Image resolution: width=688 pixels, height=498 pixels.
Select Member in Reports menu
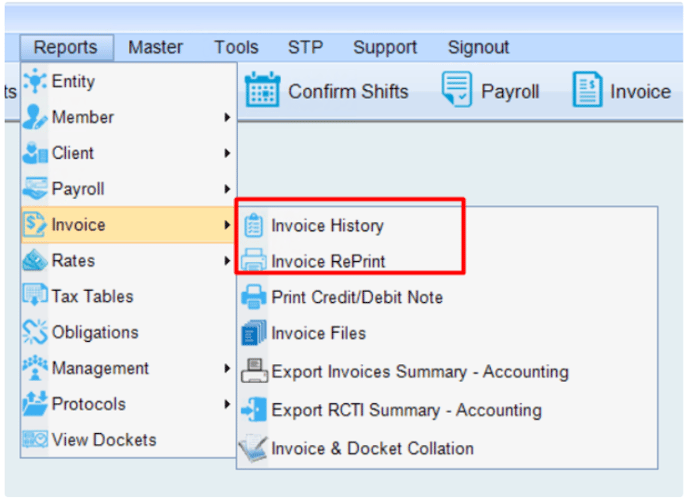pyautogui.click(x=129, y=117)
